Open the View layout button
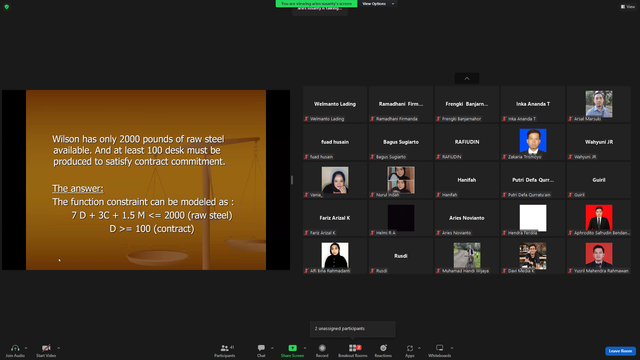This screenshot has width=640, height=360. pos(628,7)
